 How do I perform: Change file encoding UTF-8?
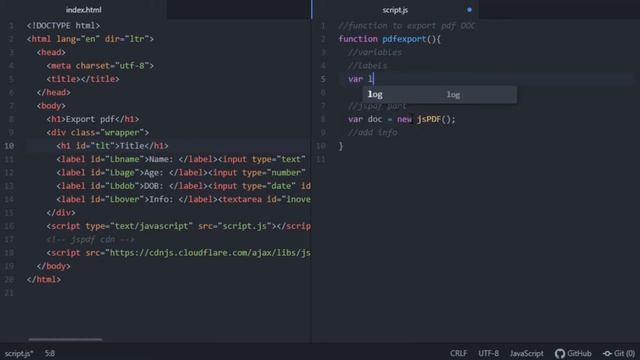coord(488,353)
